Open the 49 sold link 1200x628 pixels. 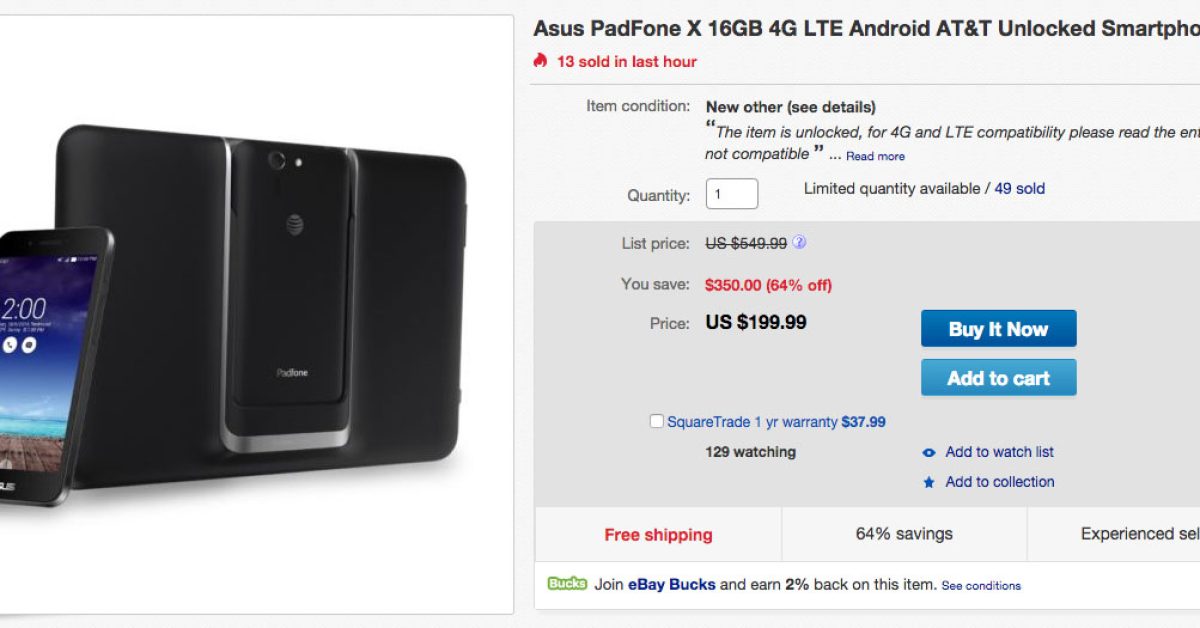1019,189
